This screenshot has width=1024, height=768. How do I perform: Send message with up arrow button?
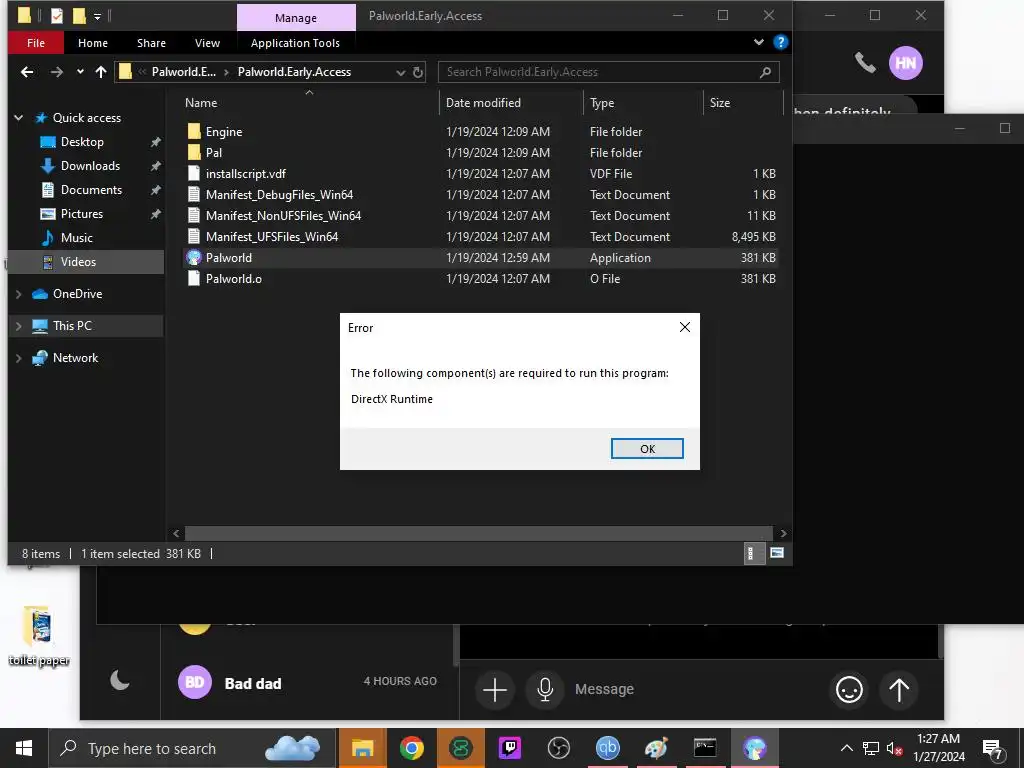[899, 690]
